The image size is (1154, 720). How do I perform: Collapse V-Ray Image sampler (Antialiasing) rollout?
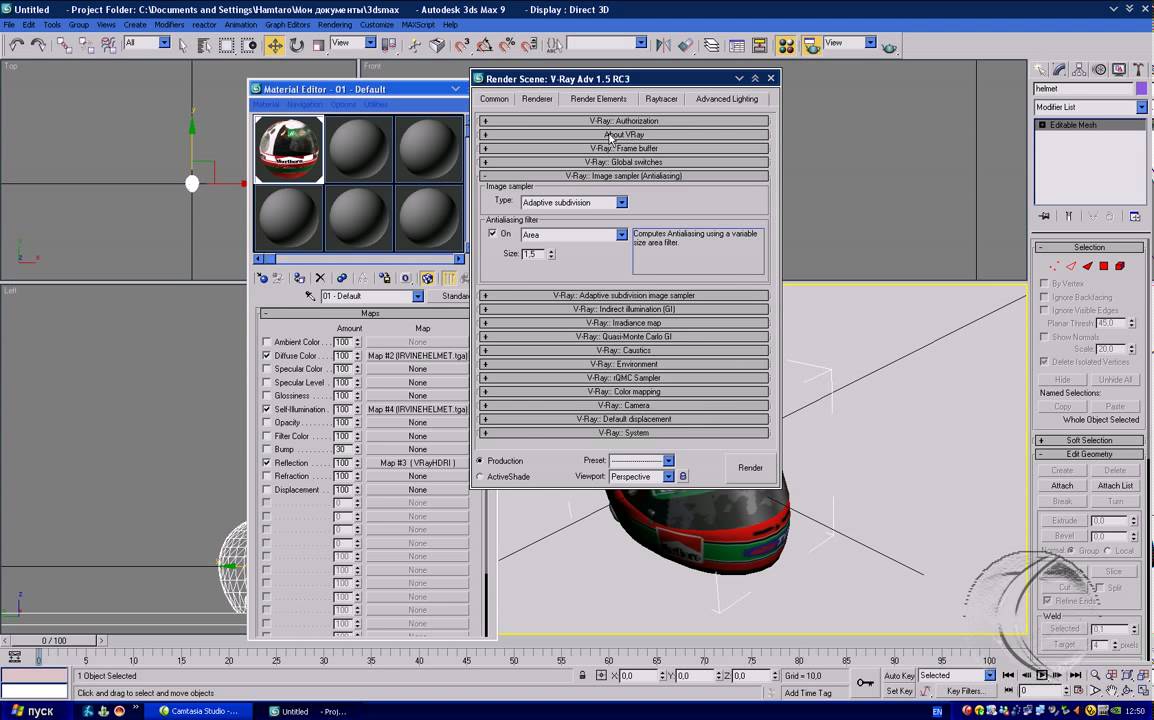[x=624, y=176]
